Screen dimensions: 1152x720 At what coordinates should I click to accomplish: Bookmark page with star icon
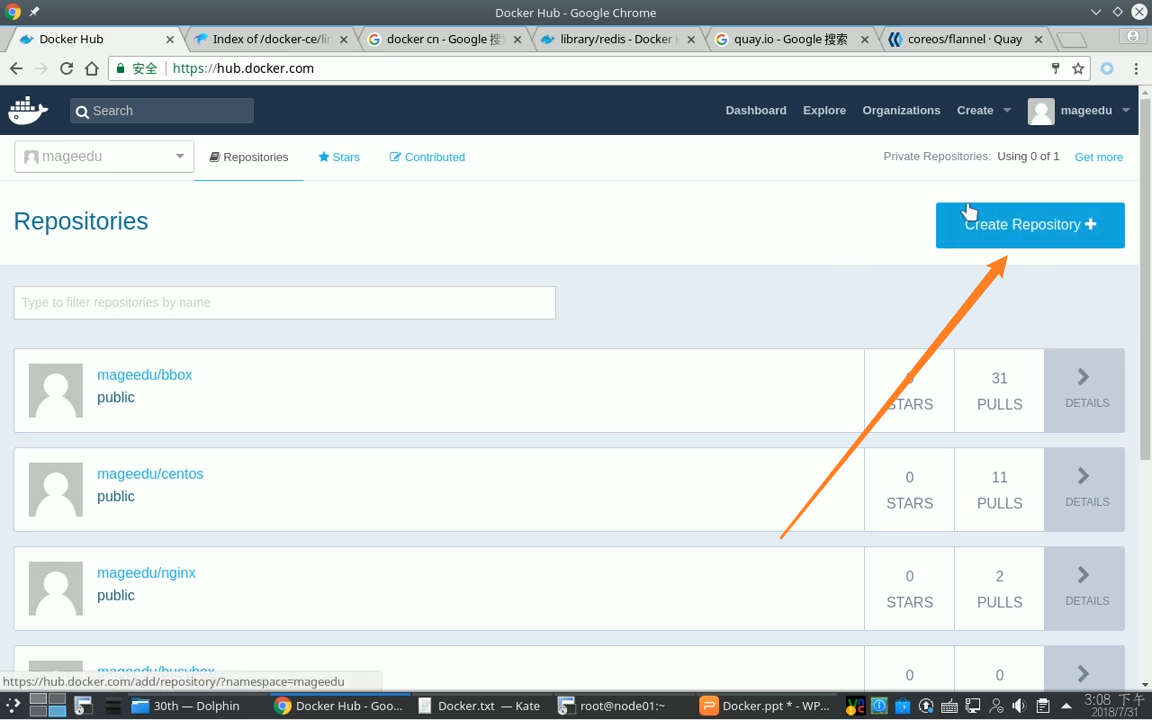coord(1078,68)
